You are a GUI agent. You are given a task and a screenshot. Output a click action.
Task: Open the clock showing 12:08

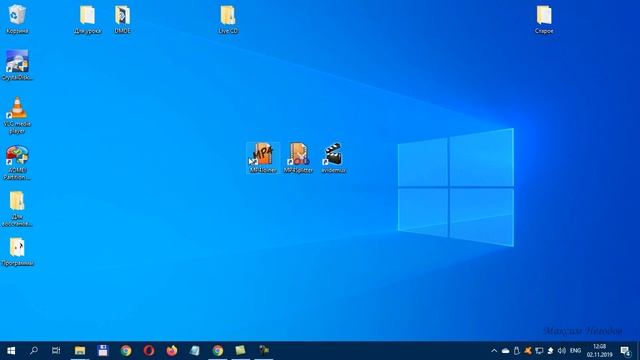(x=600, y=351)
